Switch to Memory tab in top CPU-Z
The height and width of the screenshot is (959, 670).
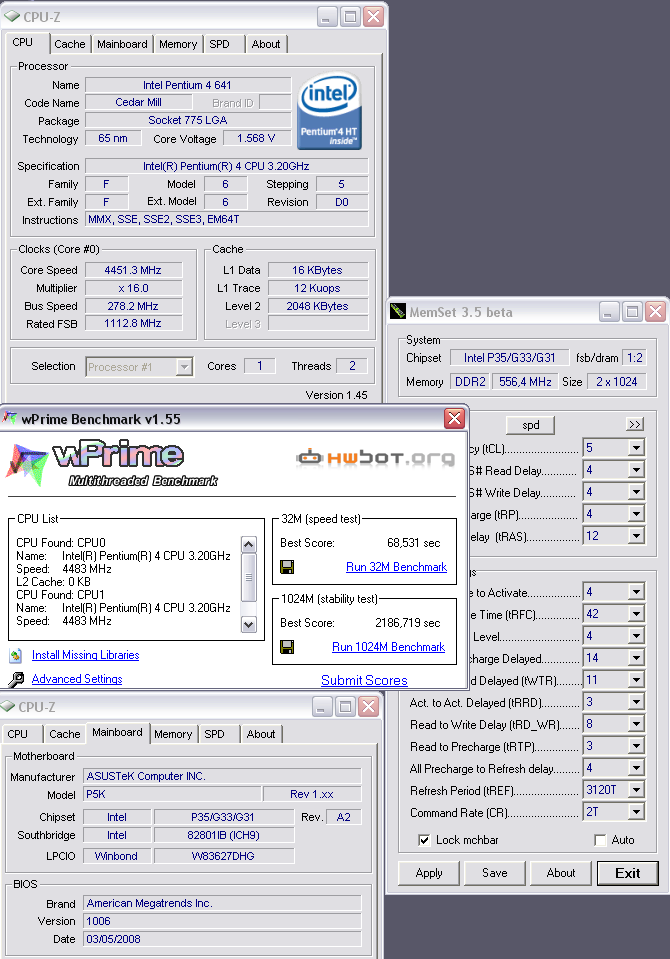(178, 44)
